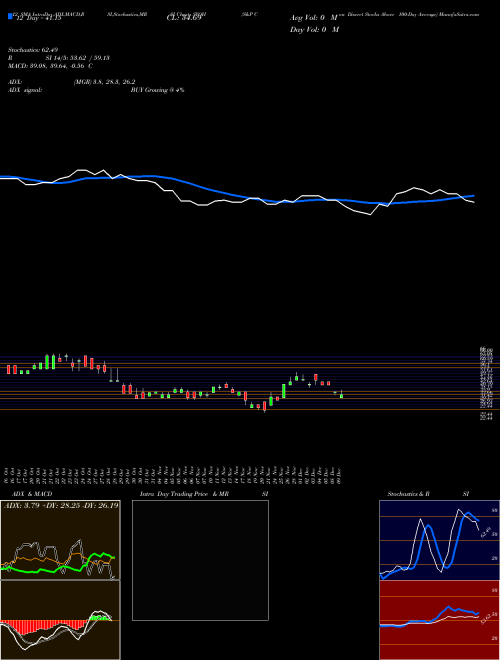Open the blue Stochastics oscillator chart
Screen dimensions: 500x660
[x=439, y=540]
